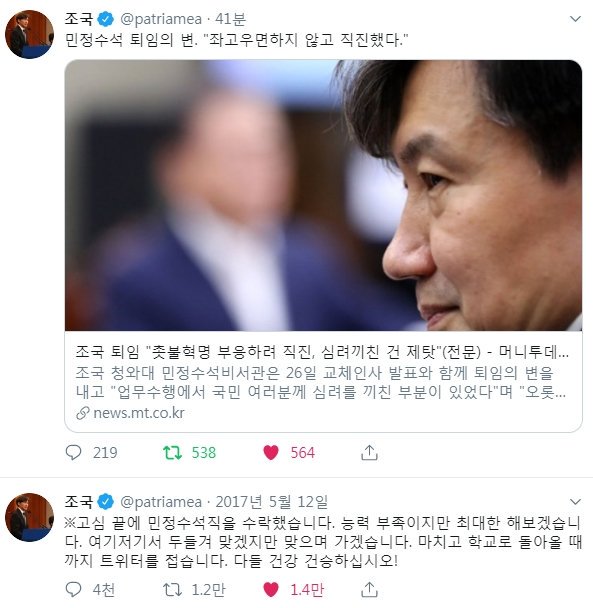
Task: Click the verified badge on the first tweet
Action: coord(105,19)
